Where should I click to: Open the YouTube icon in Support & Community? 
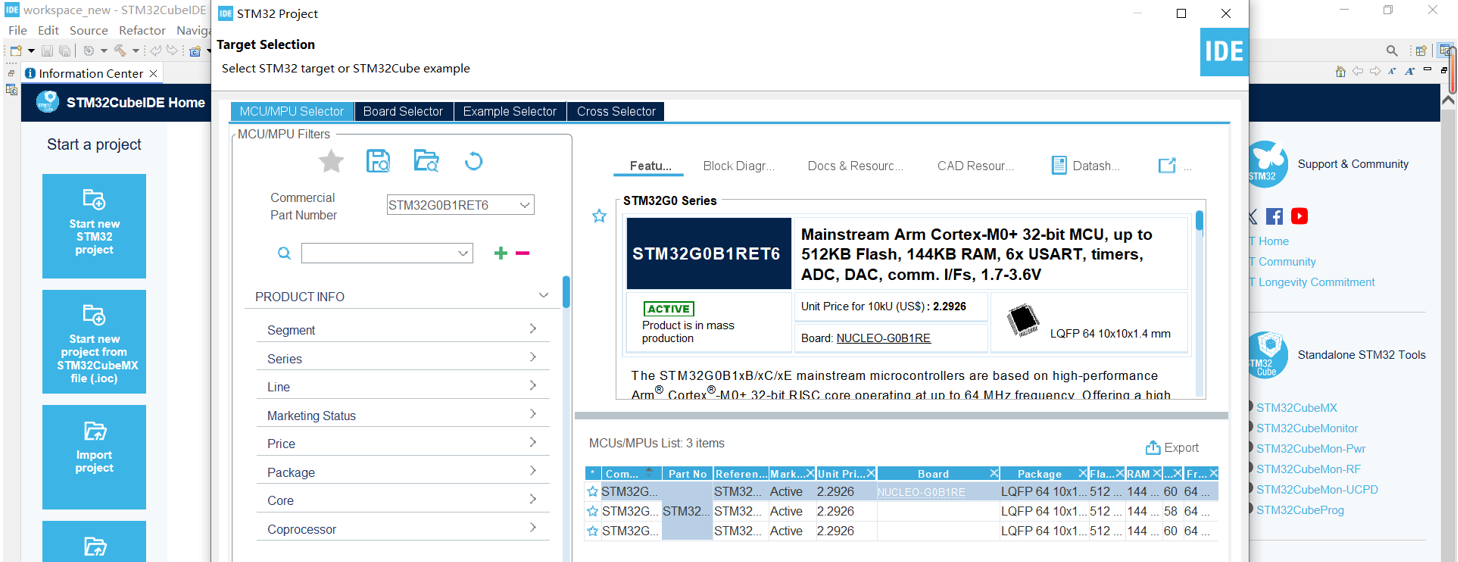point(1299,216)
